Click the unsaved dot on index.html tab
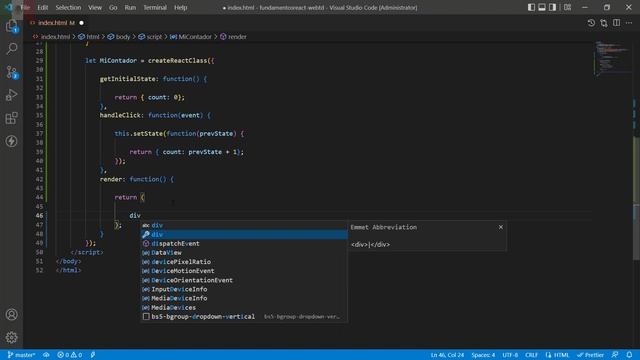Screen dimensions: 640x360 (x=81, y=23)
